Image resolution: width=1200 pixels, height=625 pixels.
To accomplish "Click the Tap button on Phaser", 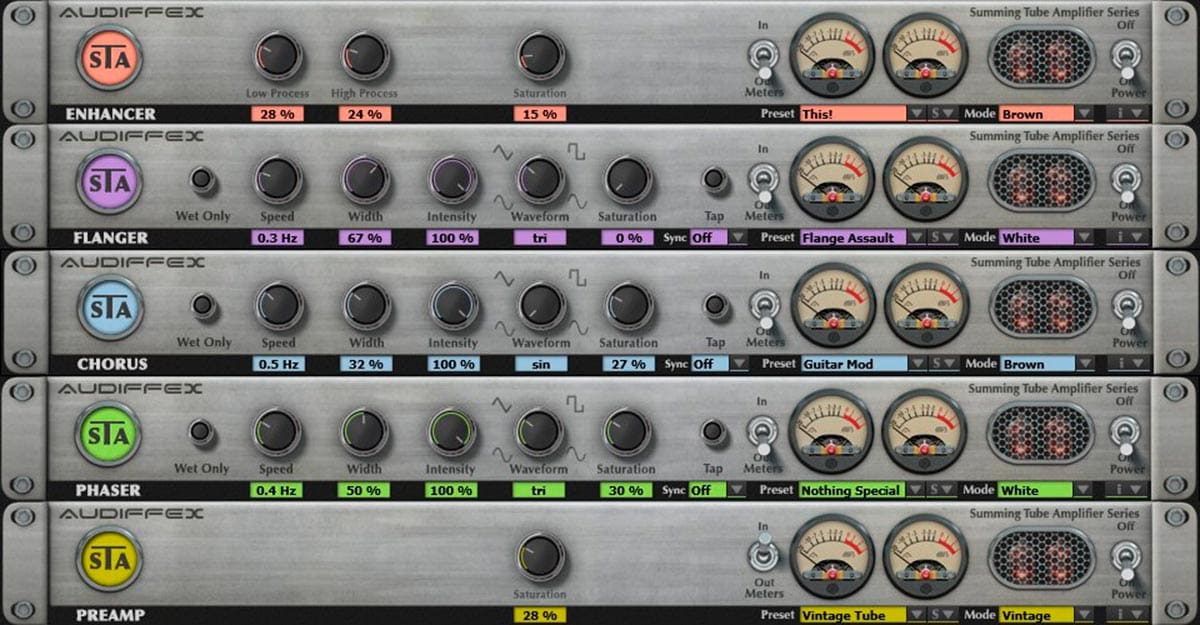I will (713, 432).
